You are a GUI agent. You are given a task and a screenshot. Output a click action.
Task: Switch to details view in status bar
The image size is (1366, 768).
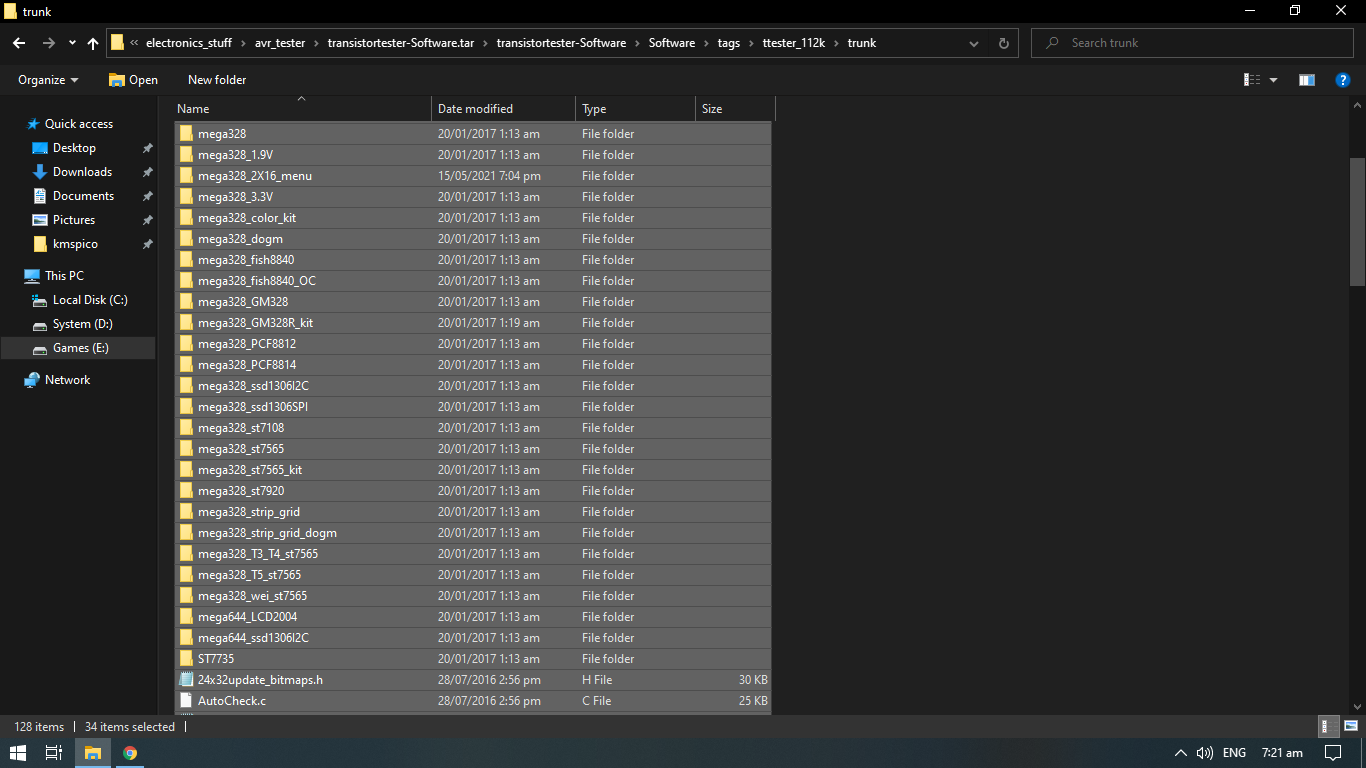tap(1329, 727)
